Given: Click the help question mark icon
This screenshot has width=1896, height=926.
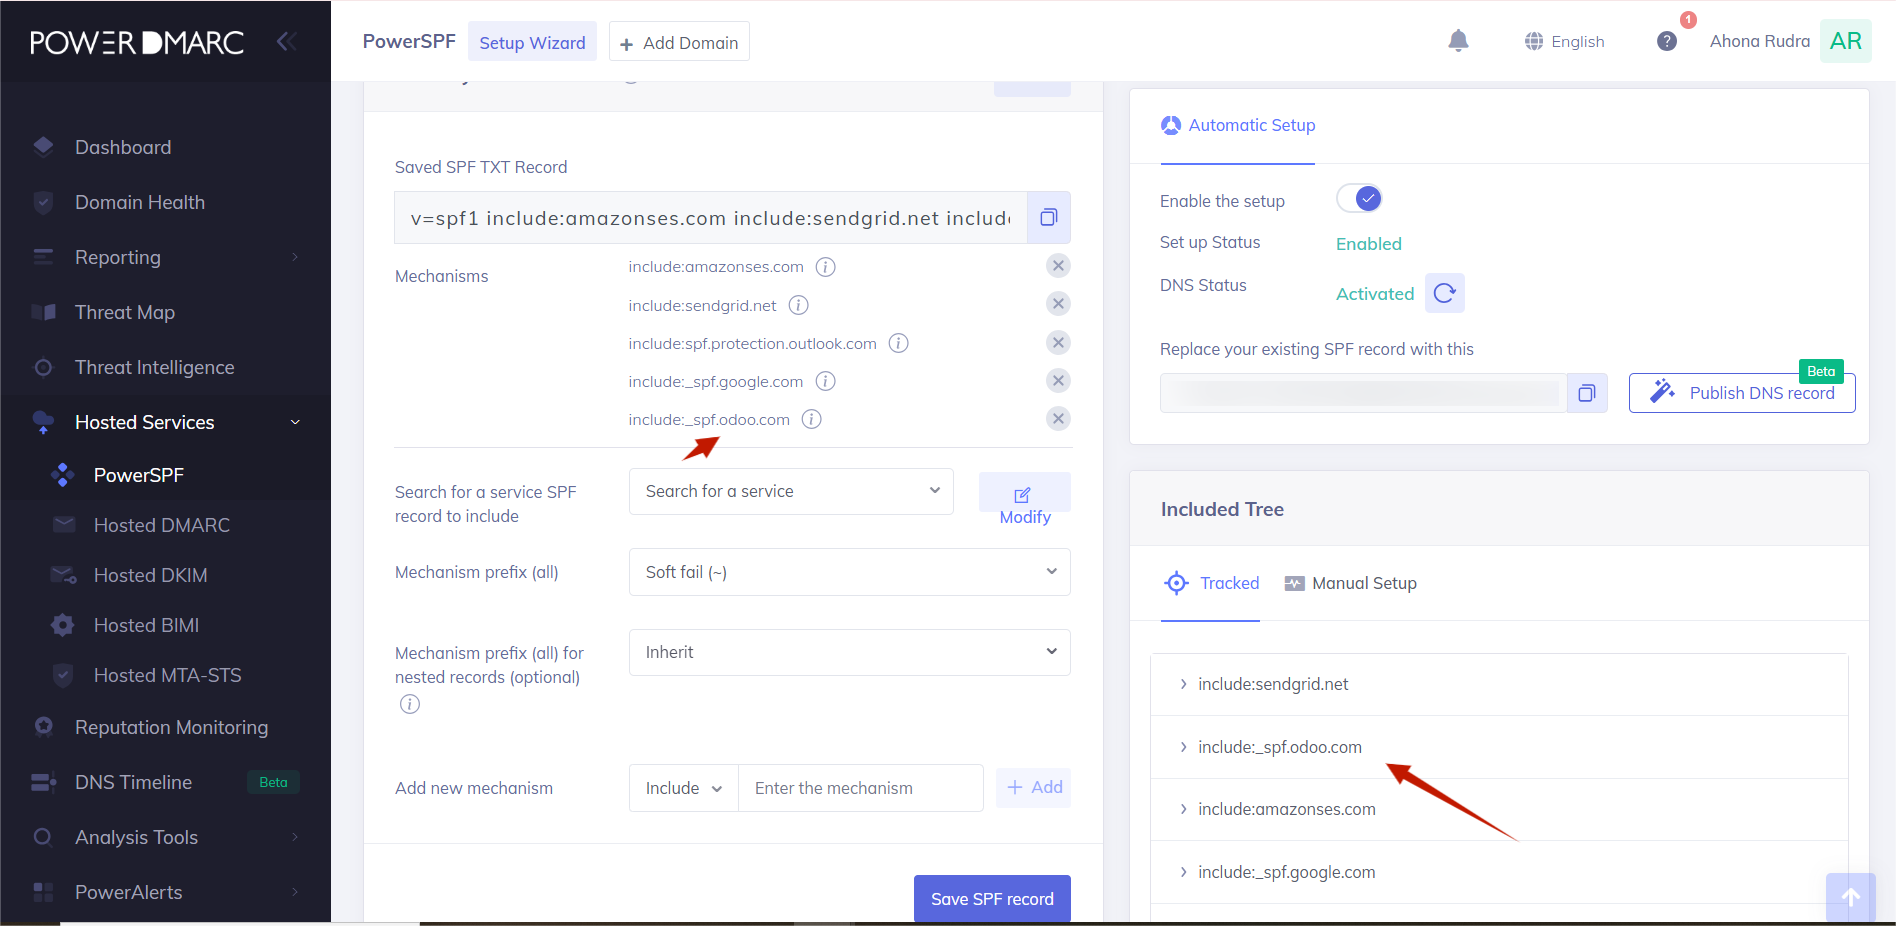Looking at the screenshot, I should tap(1666, 41).
